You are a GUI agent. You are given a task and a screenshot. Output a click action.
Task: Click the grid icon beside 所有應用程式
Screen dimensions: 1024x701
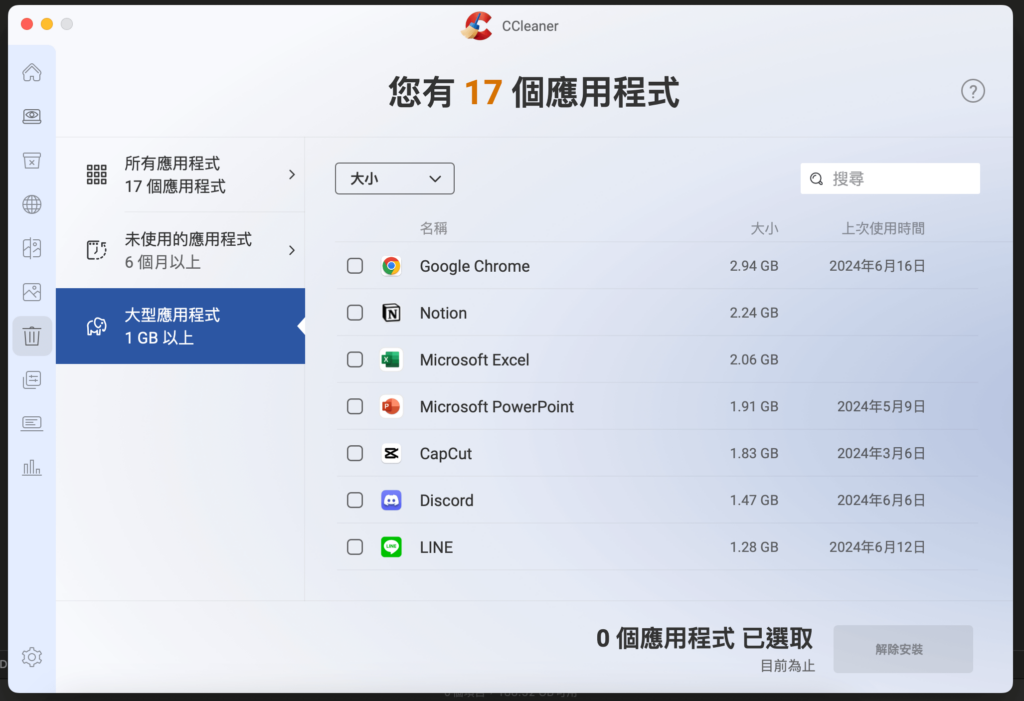[x=97, y=174]
